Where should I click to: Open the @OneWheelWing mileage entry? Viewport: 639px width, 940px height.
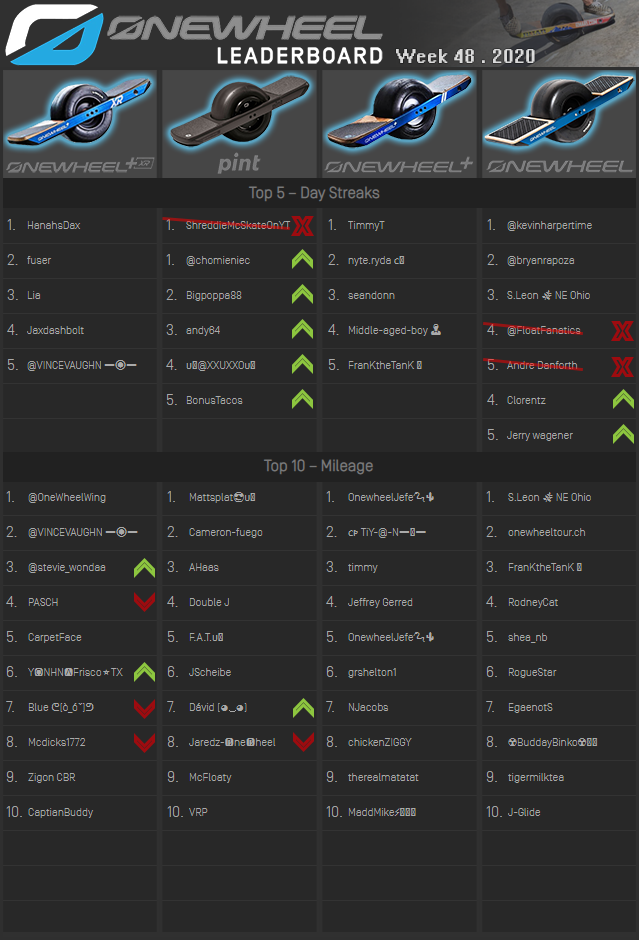click(x=66, y=498)
